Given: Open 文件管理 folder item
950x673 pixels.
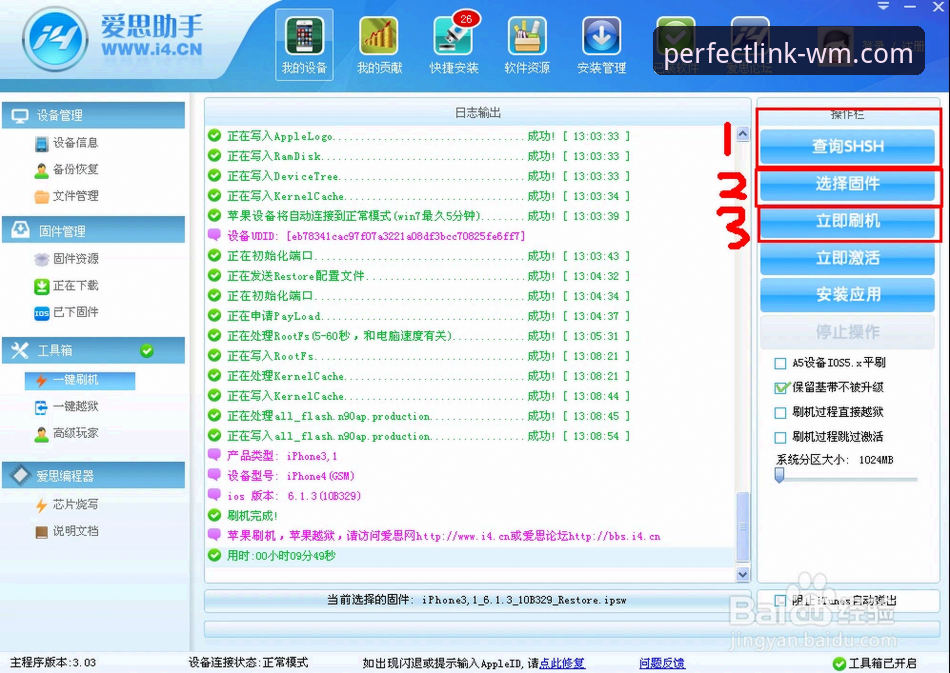Looking at the screenshot, I should pyautogui.click(x=67, y=196).
